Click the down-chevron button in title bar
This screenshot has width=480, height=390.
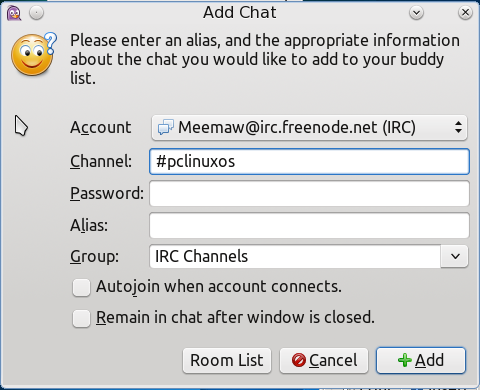click(x=416, y=13)
